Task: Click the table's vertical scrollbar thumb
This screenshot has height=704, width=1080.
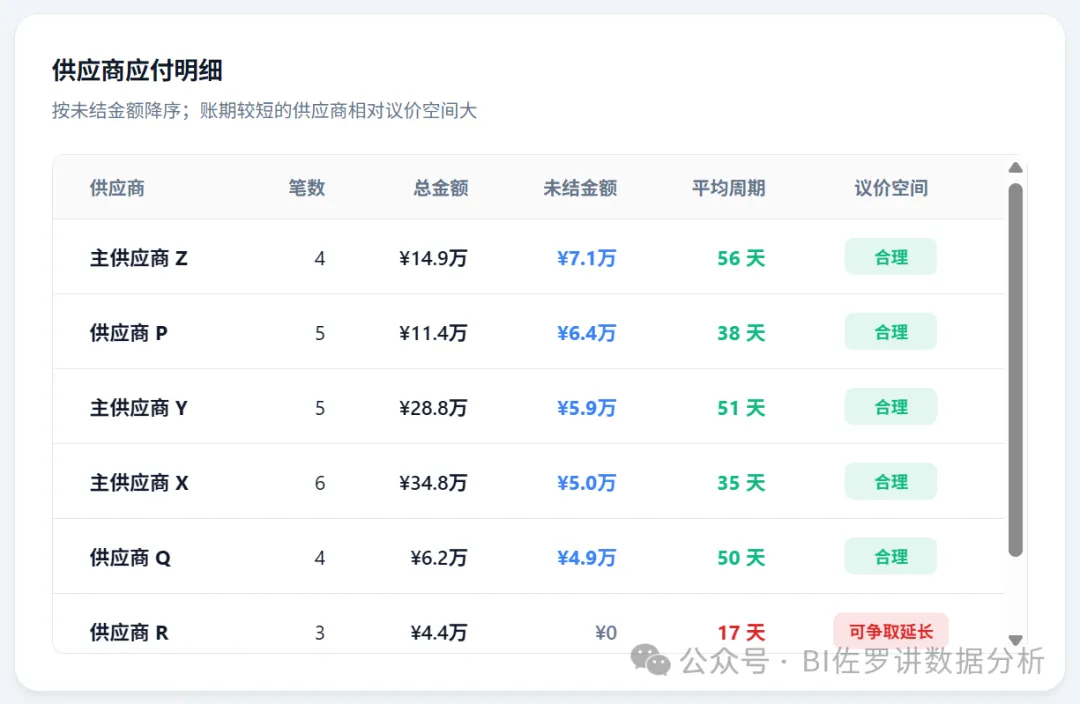Action: (1015, 369)
